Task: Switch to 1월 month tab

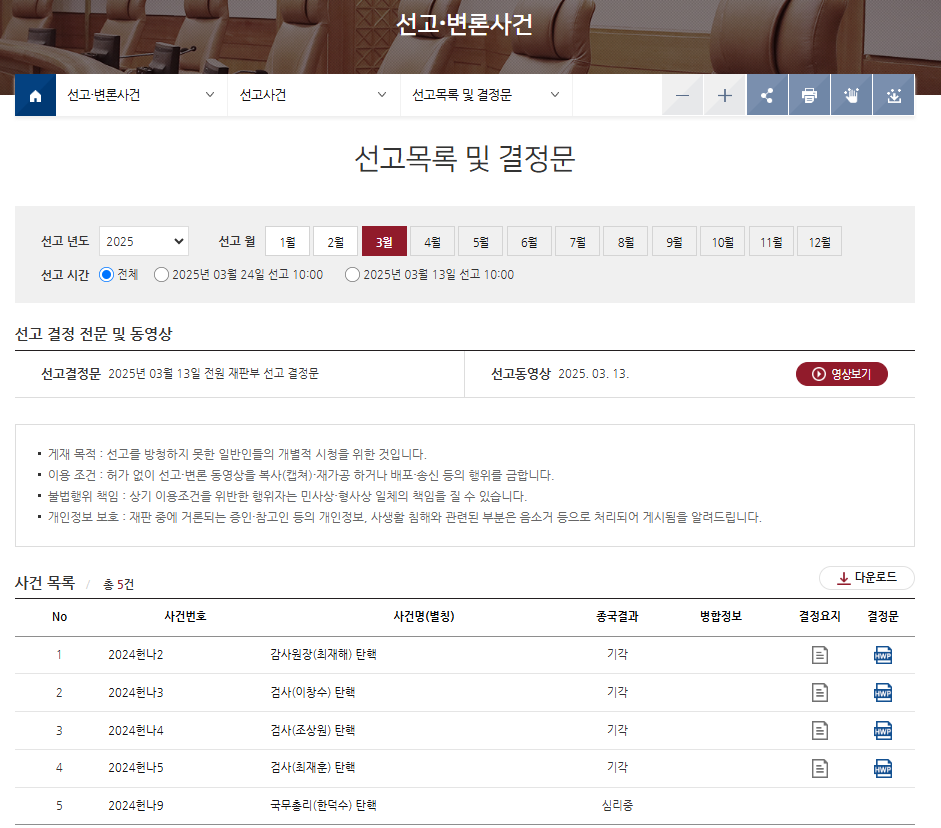Action: (x=287, y=241)
